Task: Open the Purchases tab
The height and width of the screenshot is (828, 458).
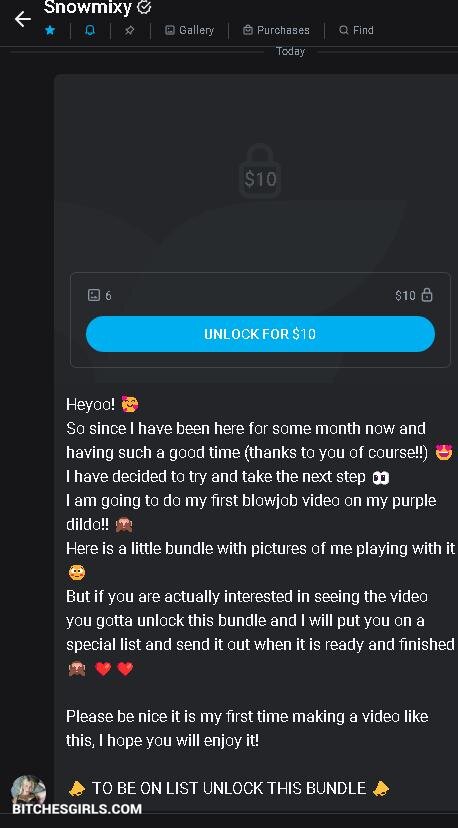Action: point(276,30)
